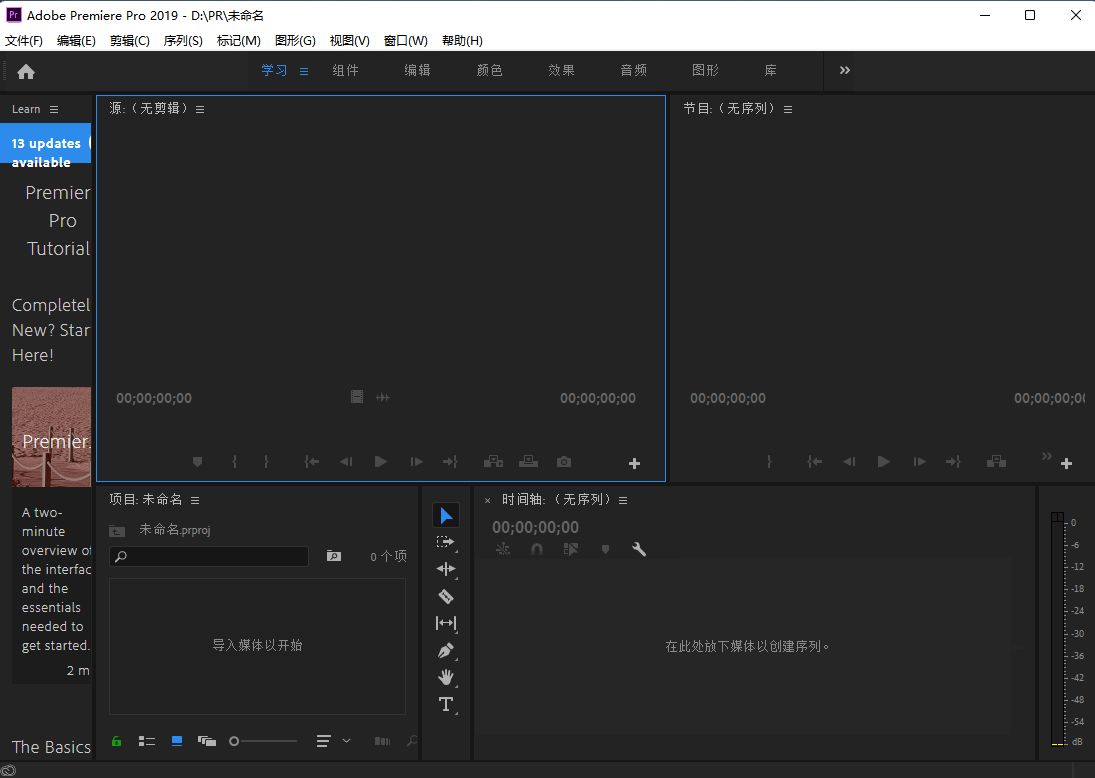Add marker in Source monitor
This screenshot has height=778, width=1095.
[x=198, y=462]
